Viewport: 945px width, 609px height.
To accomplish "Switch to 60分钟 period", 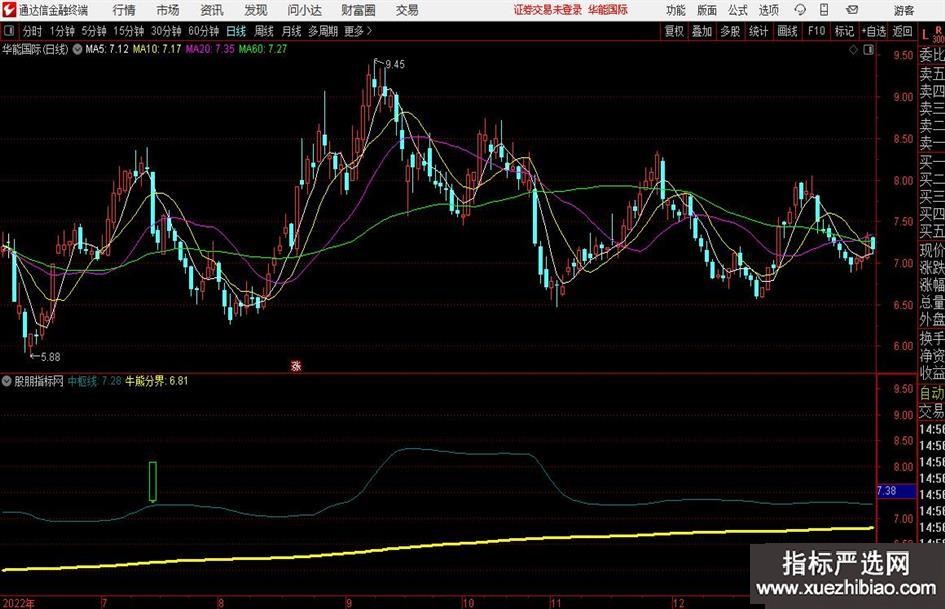I will point(203,31).
